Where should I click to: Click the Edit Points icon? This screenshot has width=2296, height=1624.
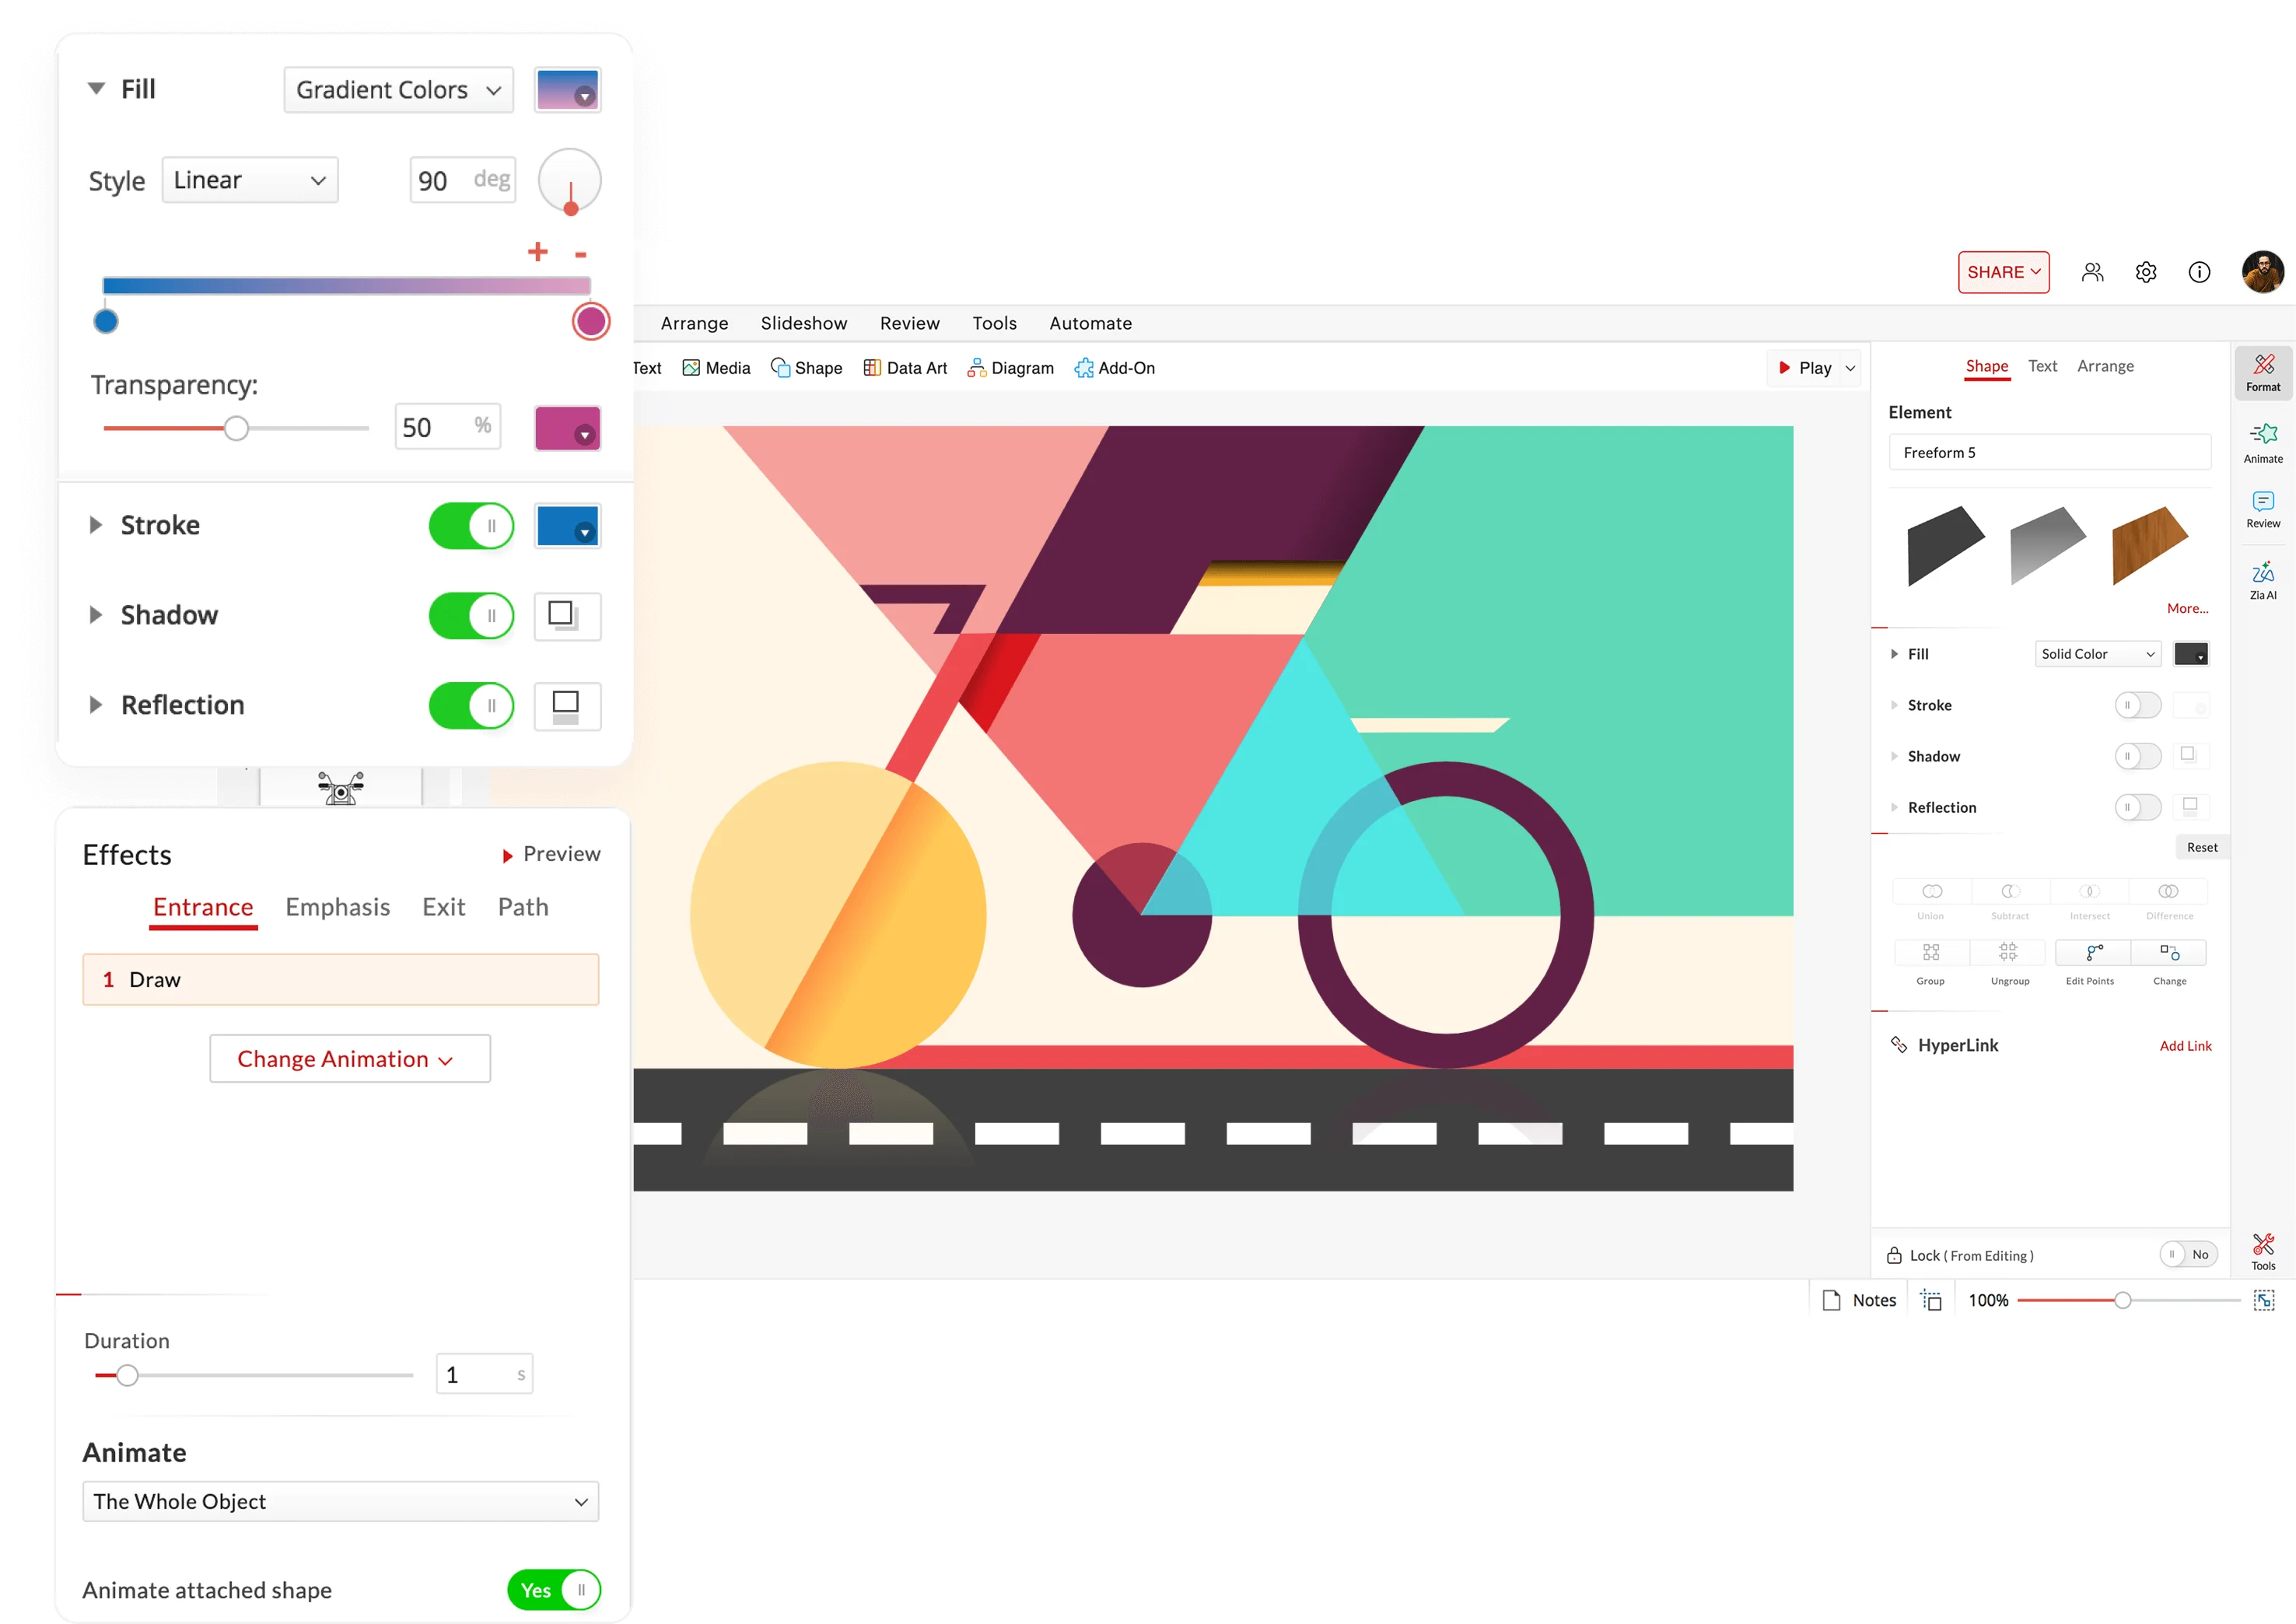click(2093, 952)
